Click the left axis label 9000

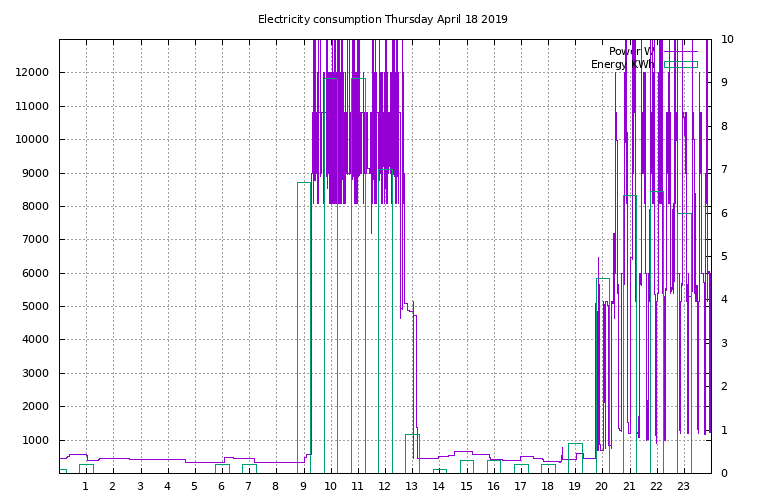tap(35, 173)
